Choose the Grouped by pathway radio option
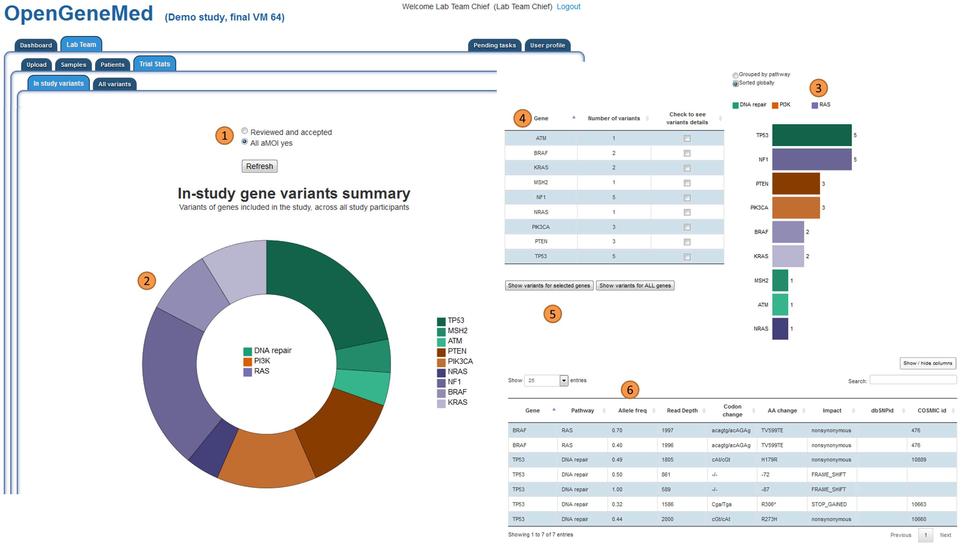The height and width of the screenshot is (548, 970). tap(736, 75)
